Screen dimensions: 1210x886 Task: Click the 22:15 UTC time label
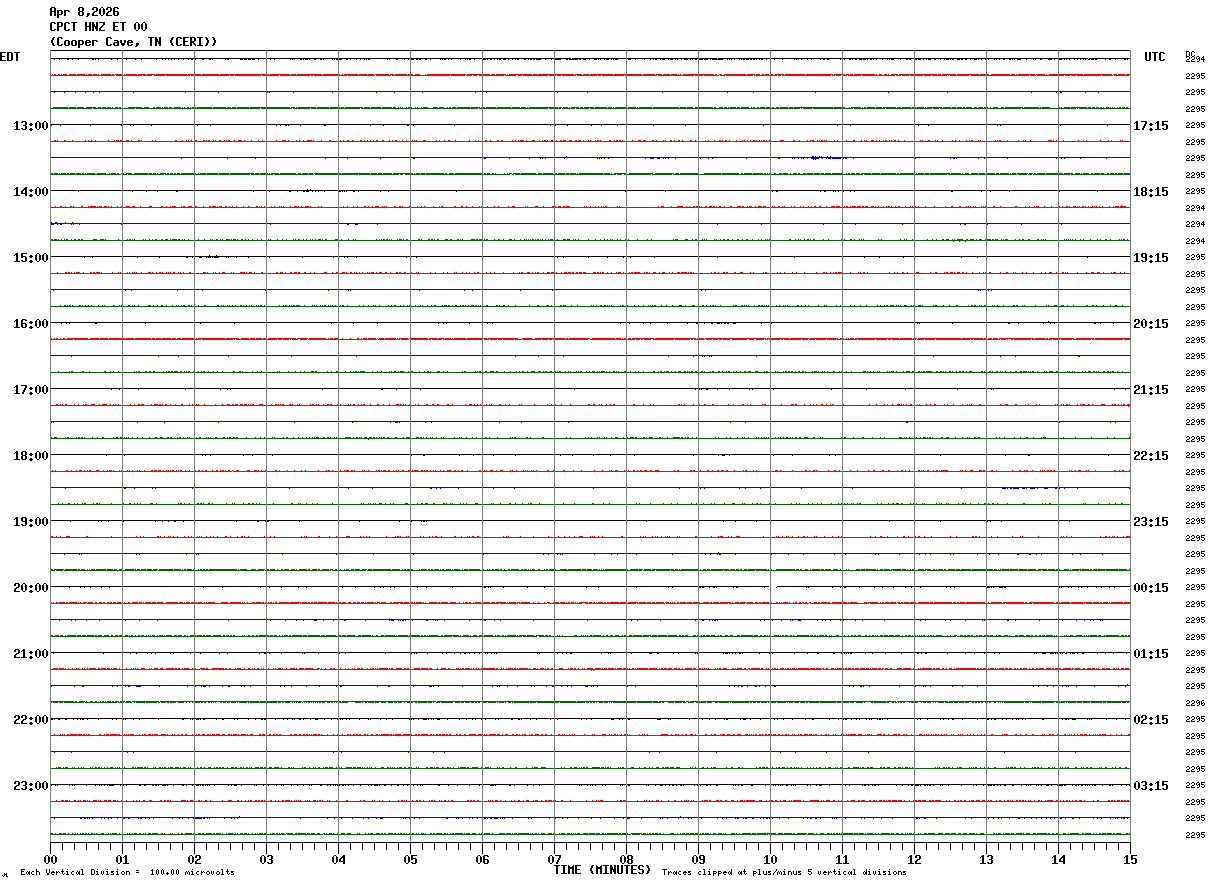coord(1151,456)
